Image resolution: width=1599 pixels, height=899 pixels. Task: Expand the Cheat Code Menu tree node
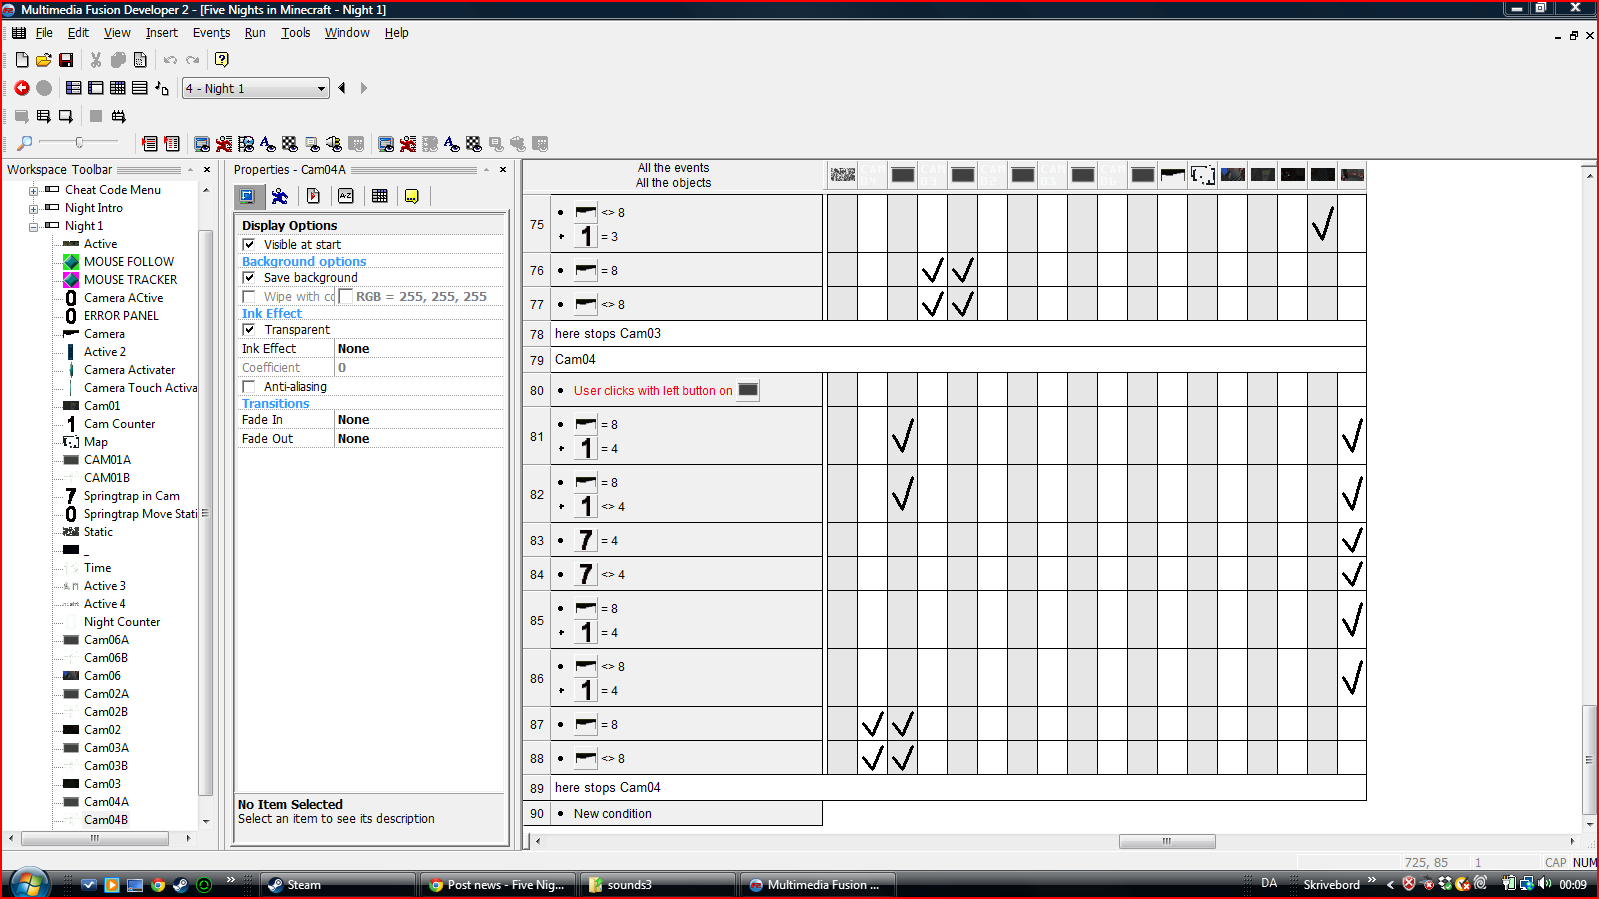pyautogui.click(x=33, y=190)
